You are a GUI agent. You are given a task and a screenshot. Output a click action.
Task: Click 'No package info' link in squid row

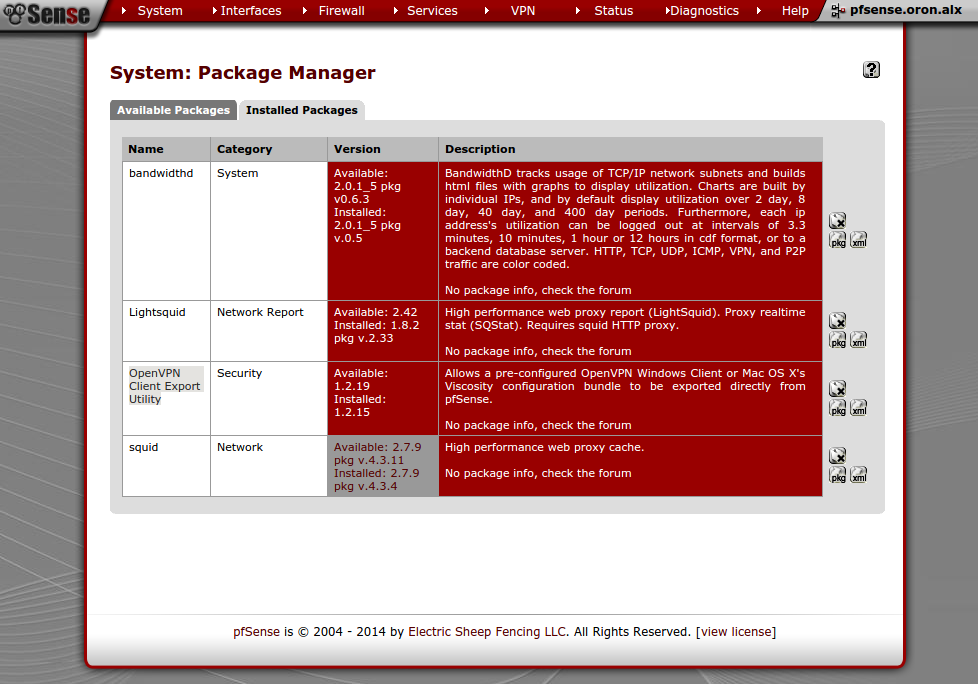[x=538, y=473]
